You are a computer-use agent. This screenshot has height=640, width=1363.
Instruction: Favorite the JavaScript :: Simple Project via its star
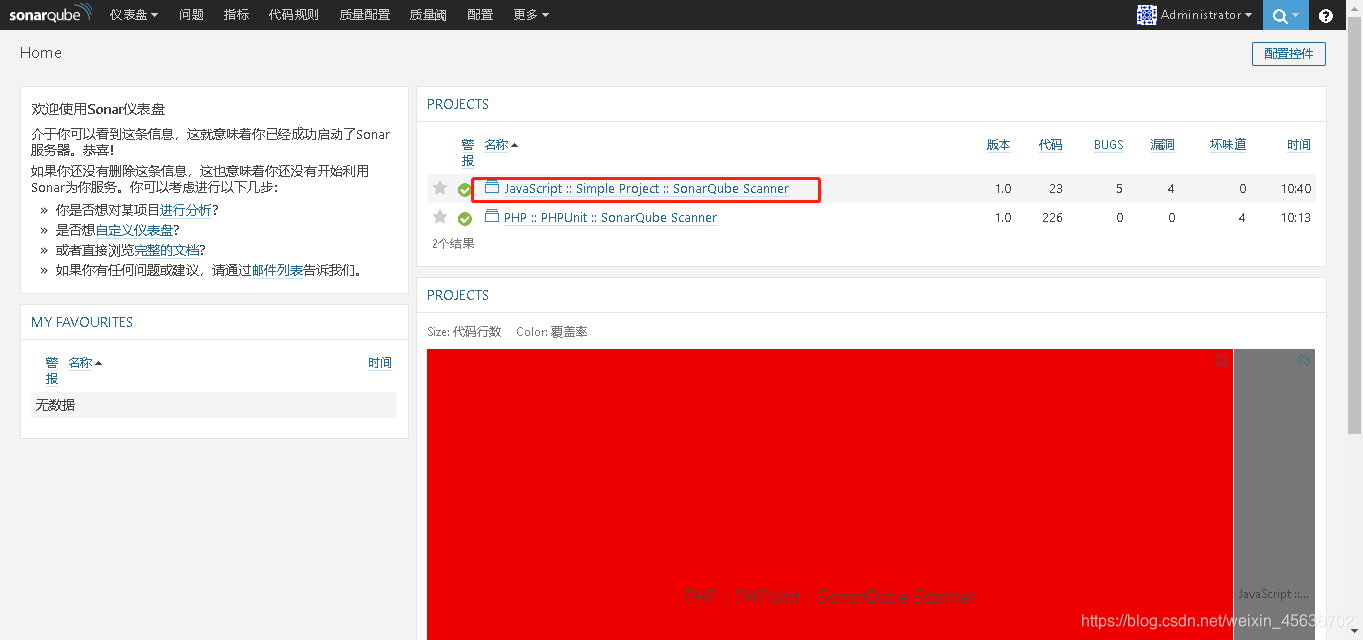440,188
